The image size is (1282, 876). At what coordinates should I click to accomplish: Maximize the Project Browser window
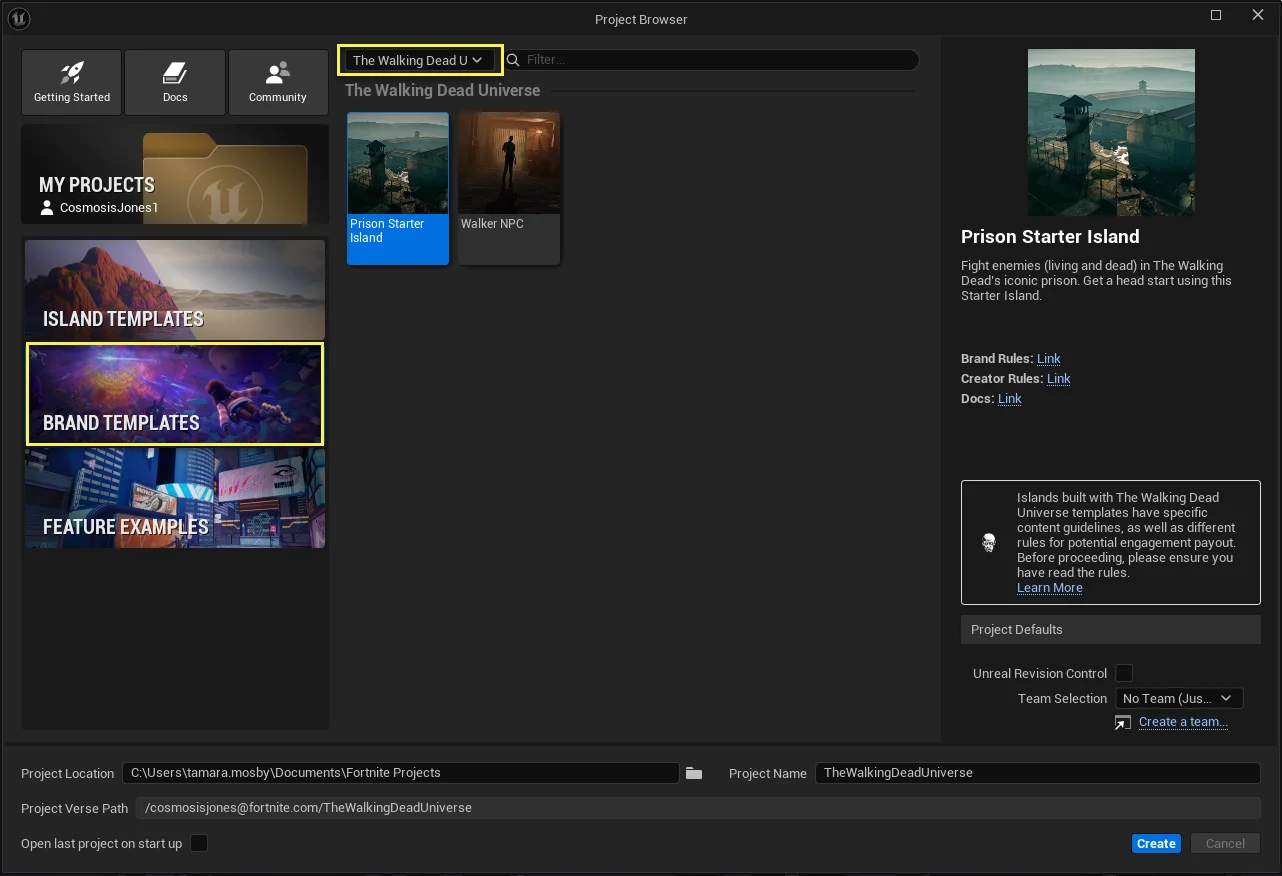[1216, 15]
